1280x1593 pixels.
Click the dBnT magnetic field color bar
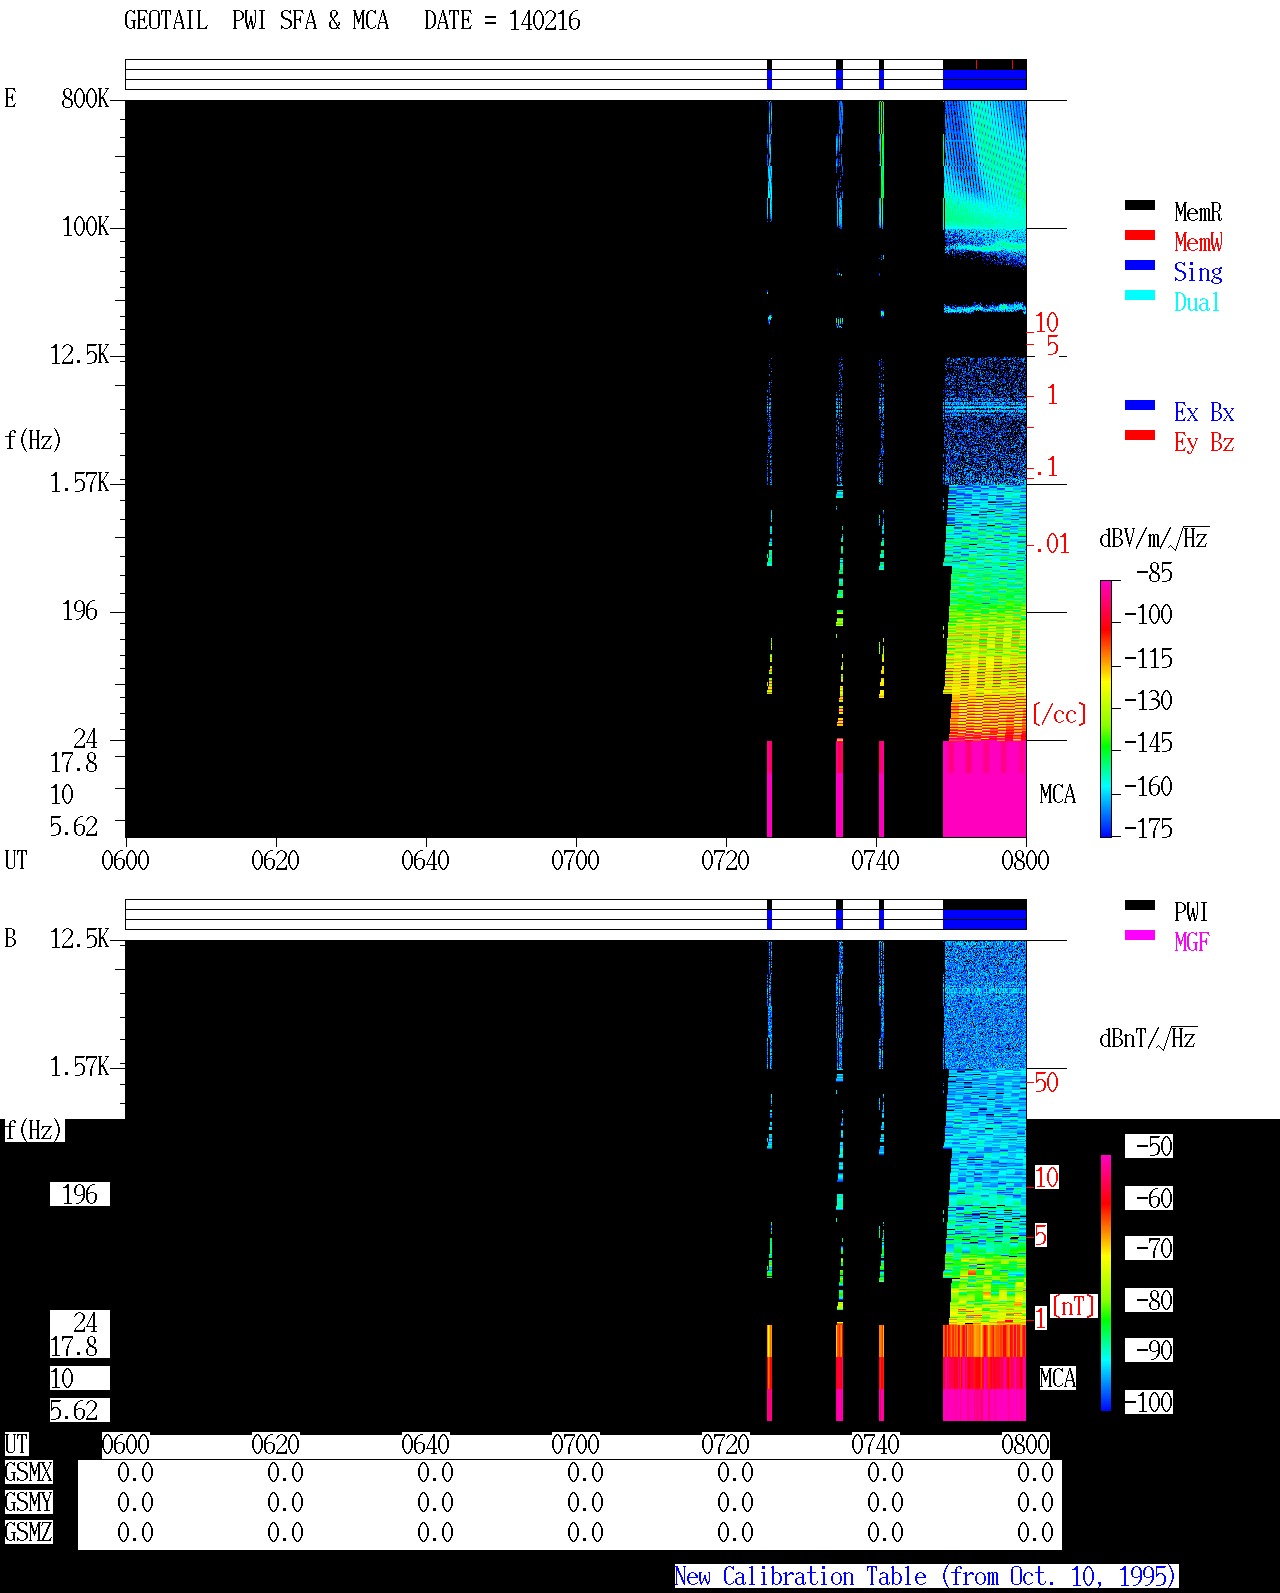pos(1106,1283)
